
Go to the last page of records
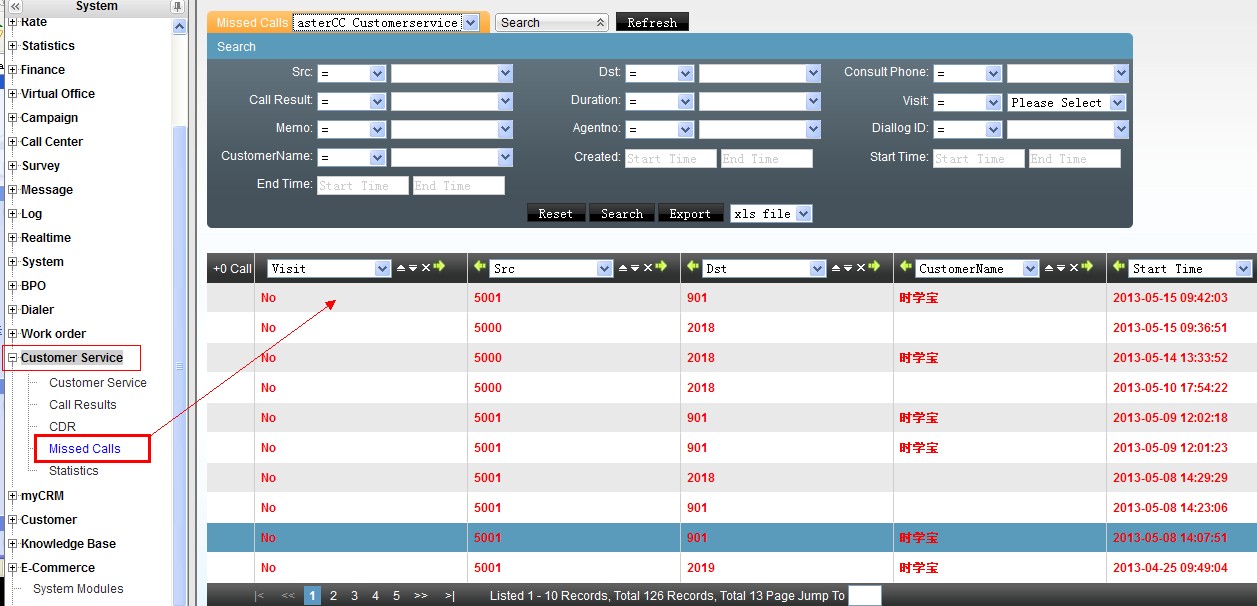[449, 596]
